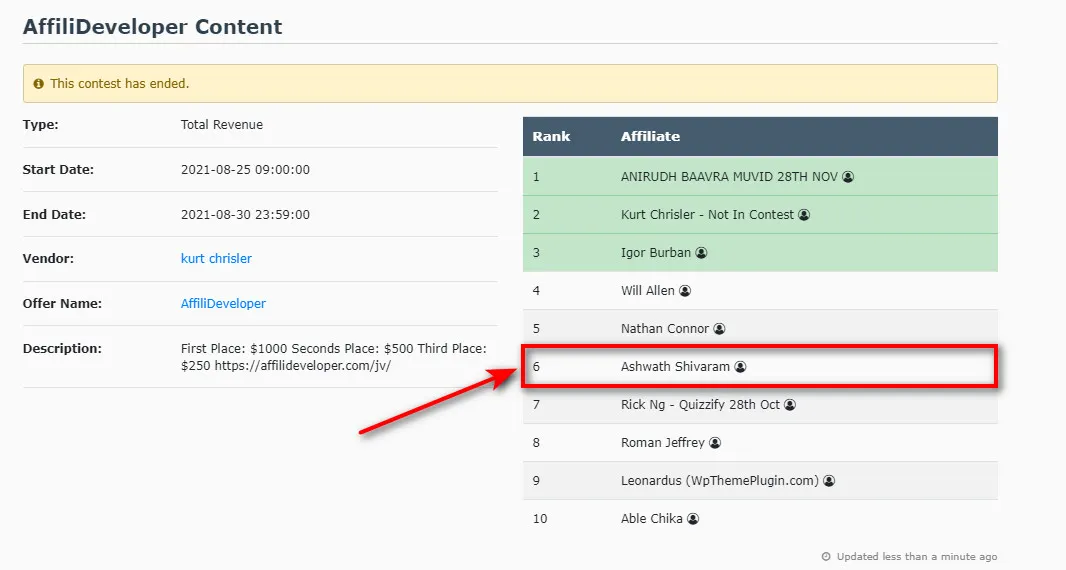Viewport: 1066px width, 570px height.
Task: Click the Roman Jeffrey affiliate name
Action: pos(662,443)
